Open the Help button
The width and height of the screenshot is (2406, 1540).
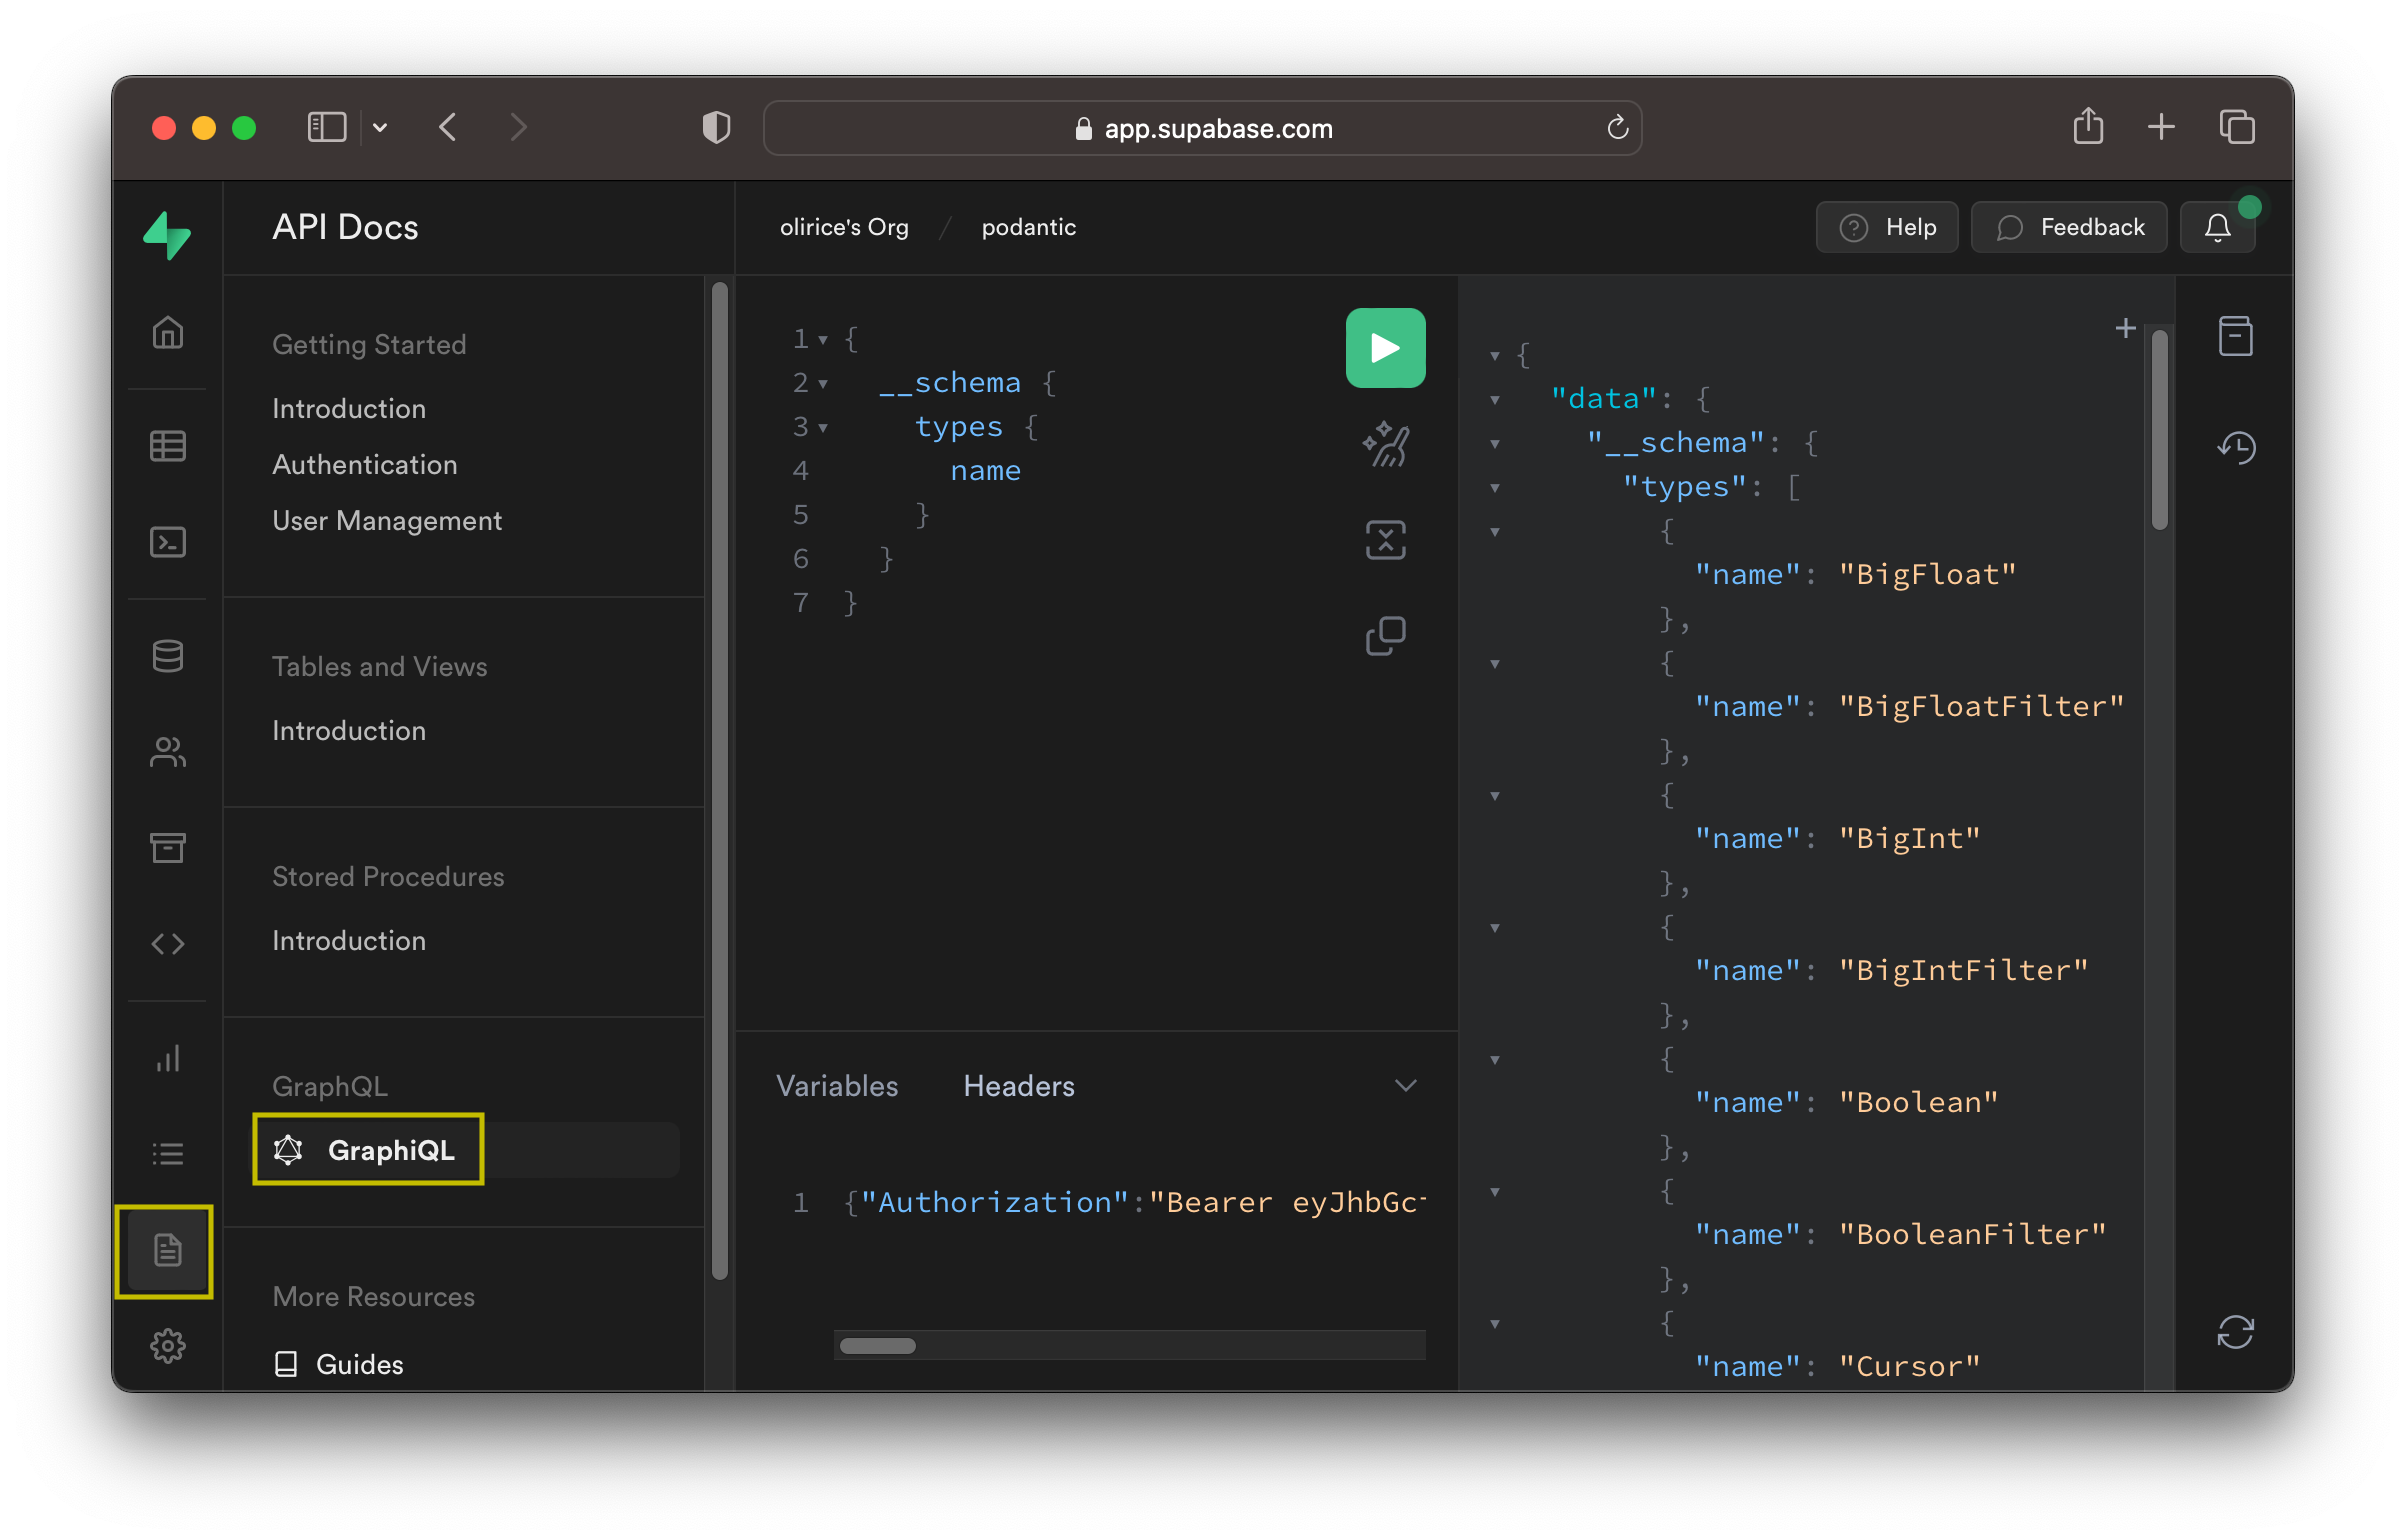point(1887,228)
